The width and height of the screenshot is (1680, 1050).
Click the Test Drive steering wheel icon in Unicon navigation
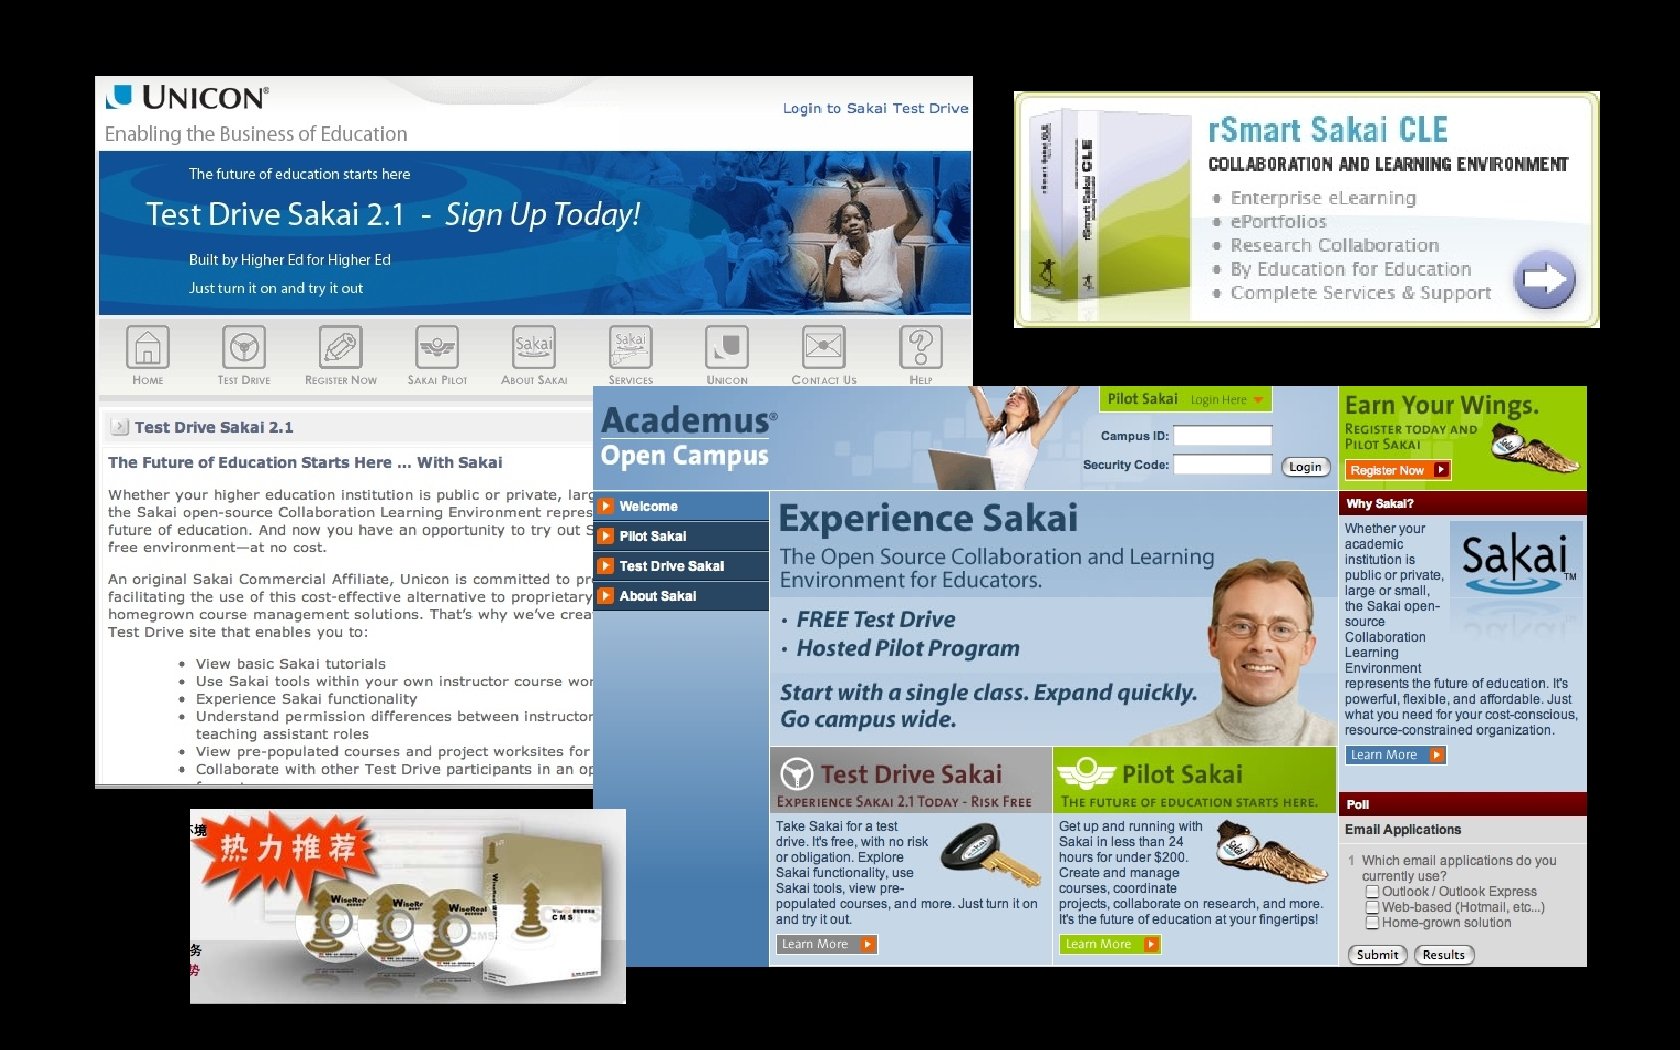[x=244, y=347]
